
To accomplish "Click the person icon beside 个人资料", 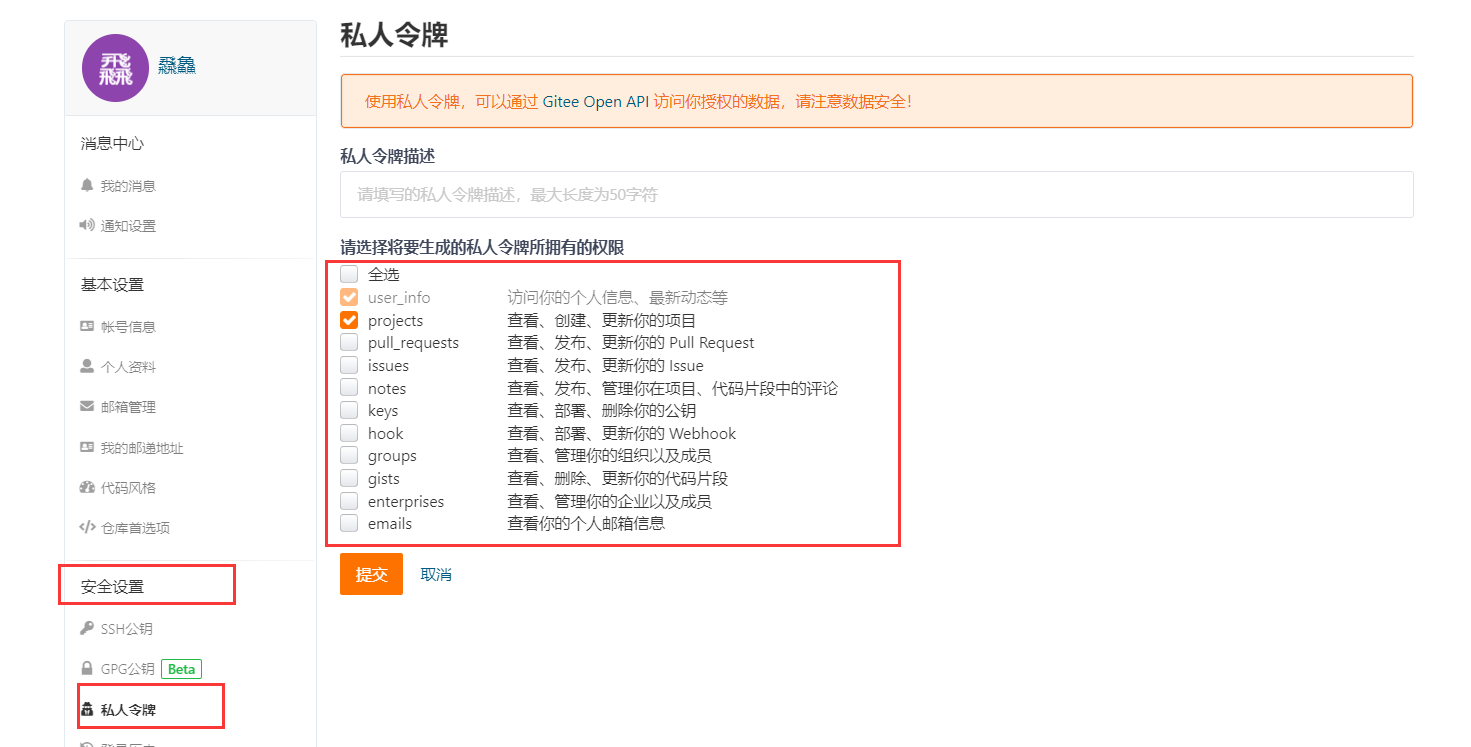I will pos(86,367).
